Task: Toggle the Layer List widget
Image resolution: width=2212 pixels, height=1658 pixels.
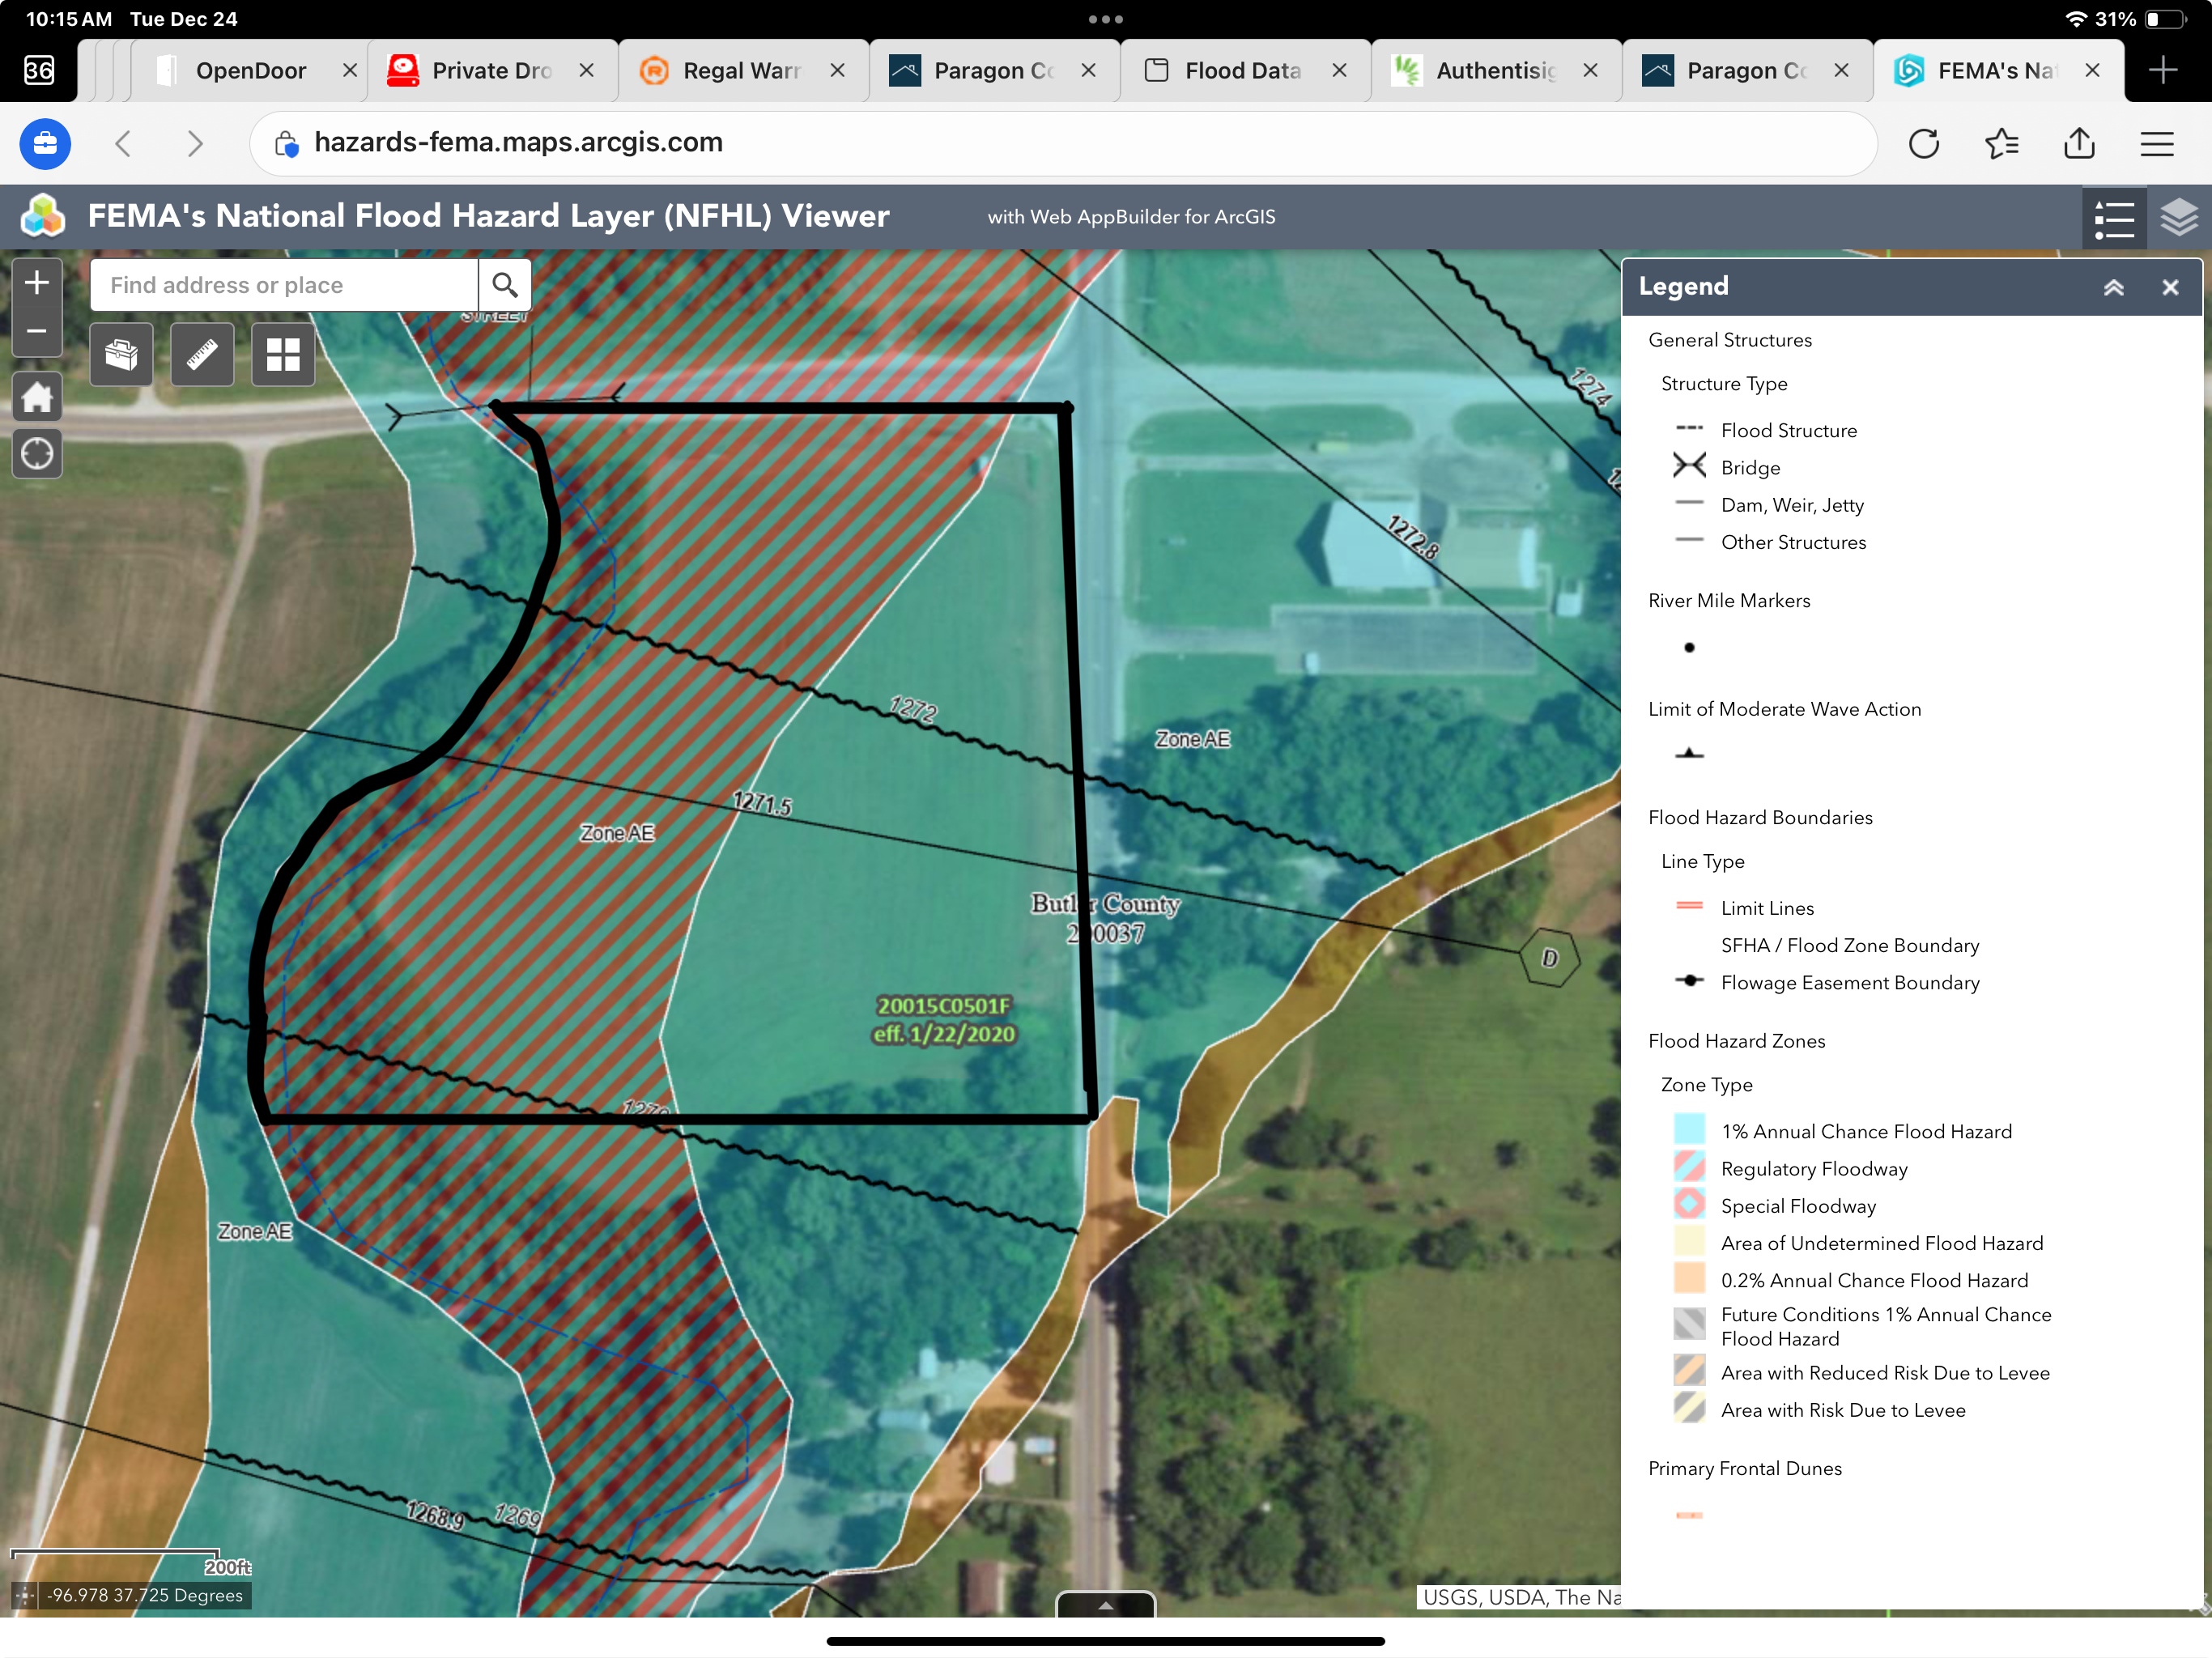Action: pyautogui.click(x=2178, y=218)
